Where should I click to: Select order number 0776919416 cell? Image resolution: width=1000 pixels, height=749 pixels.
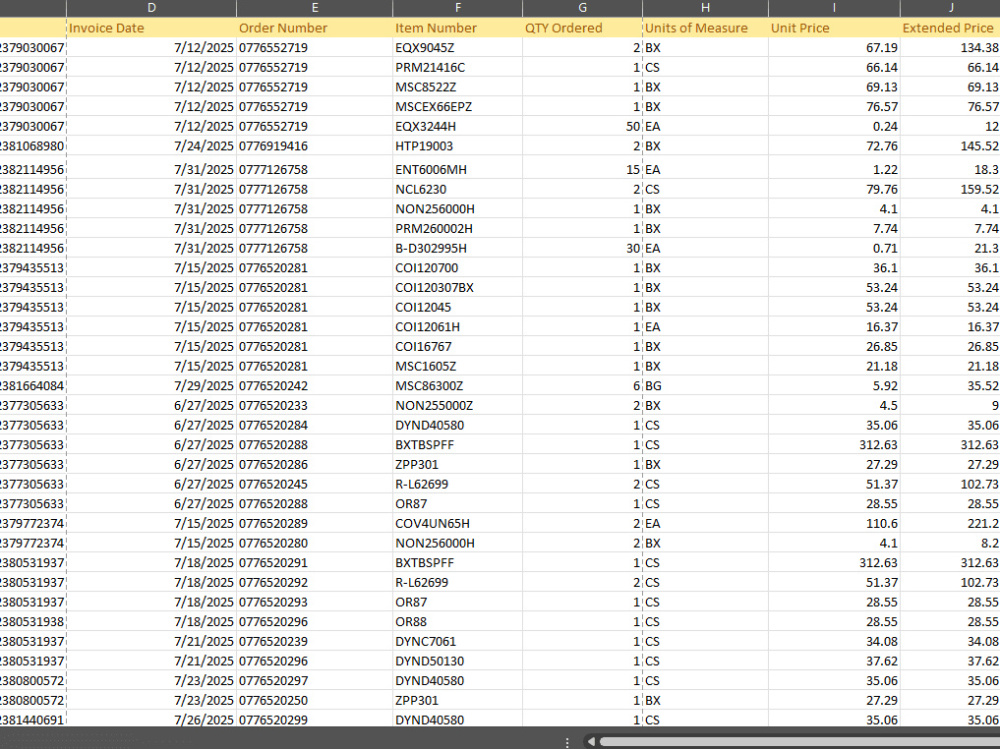pos(314,146)
